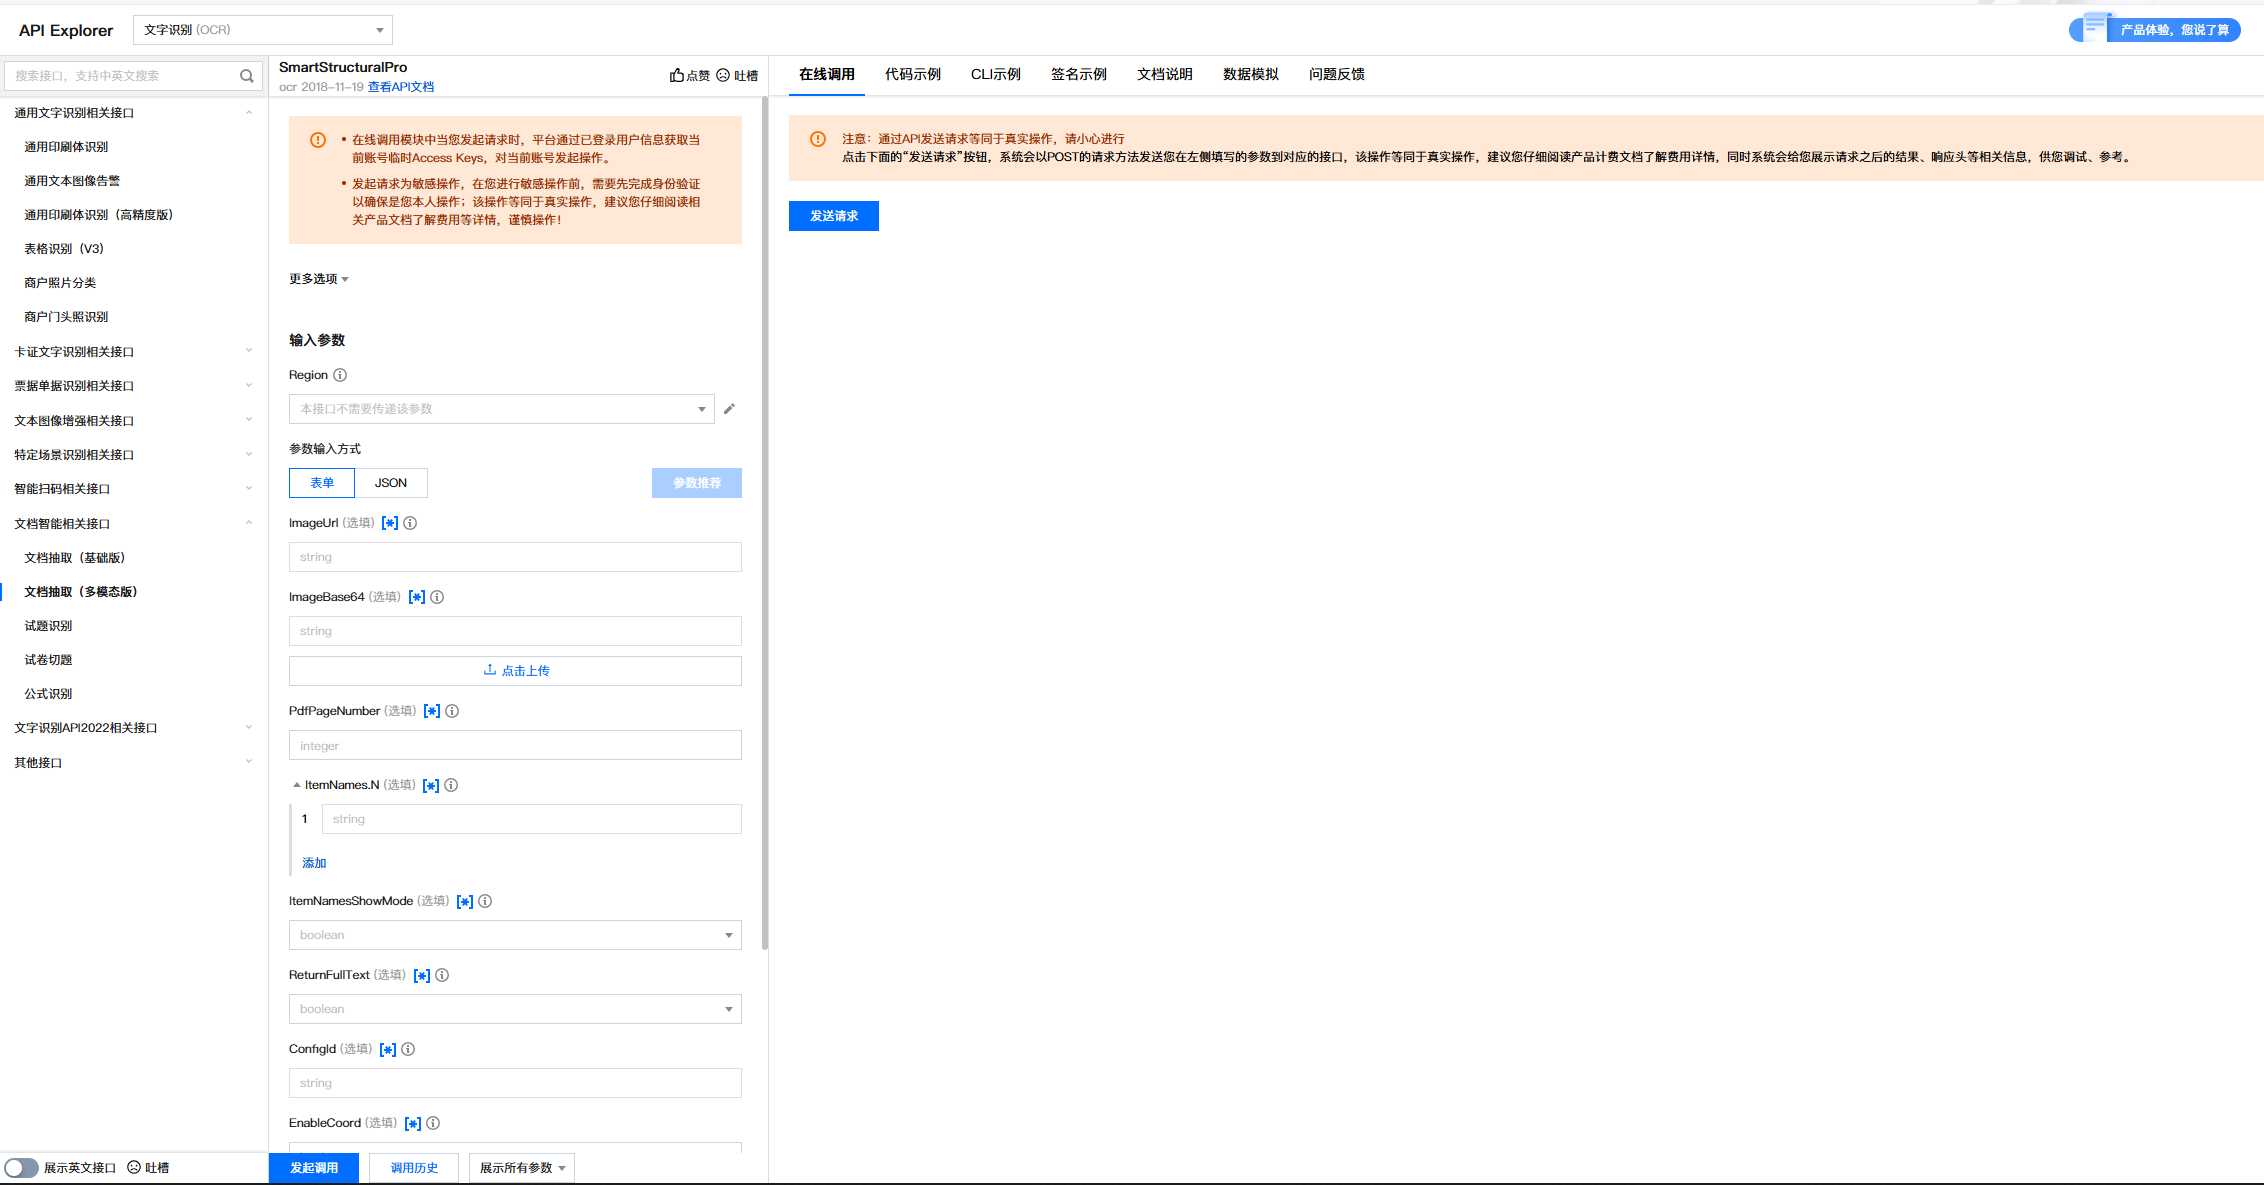This screenshot has height=1185, width=2264.
Task: Click the pencil edit icon beside Region
Action: [729, 409]
